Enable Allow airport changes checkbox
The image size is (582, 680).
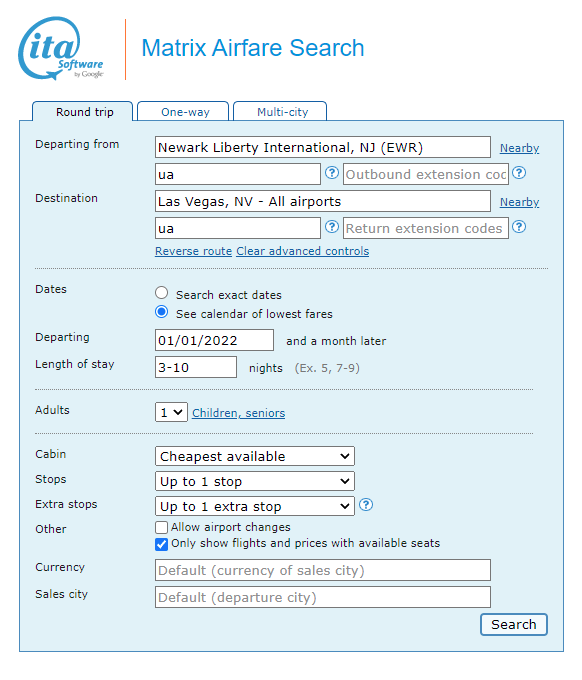pyautogui.click(x=161, y=527)
